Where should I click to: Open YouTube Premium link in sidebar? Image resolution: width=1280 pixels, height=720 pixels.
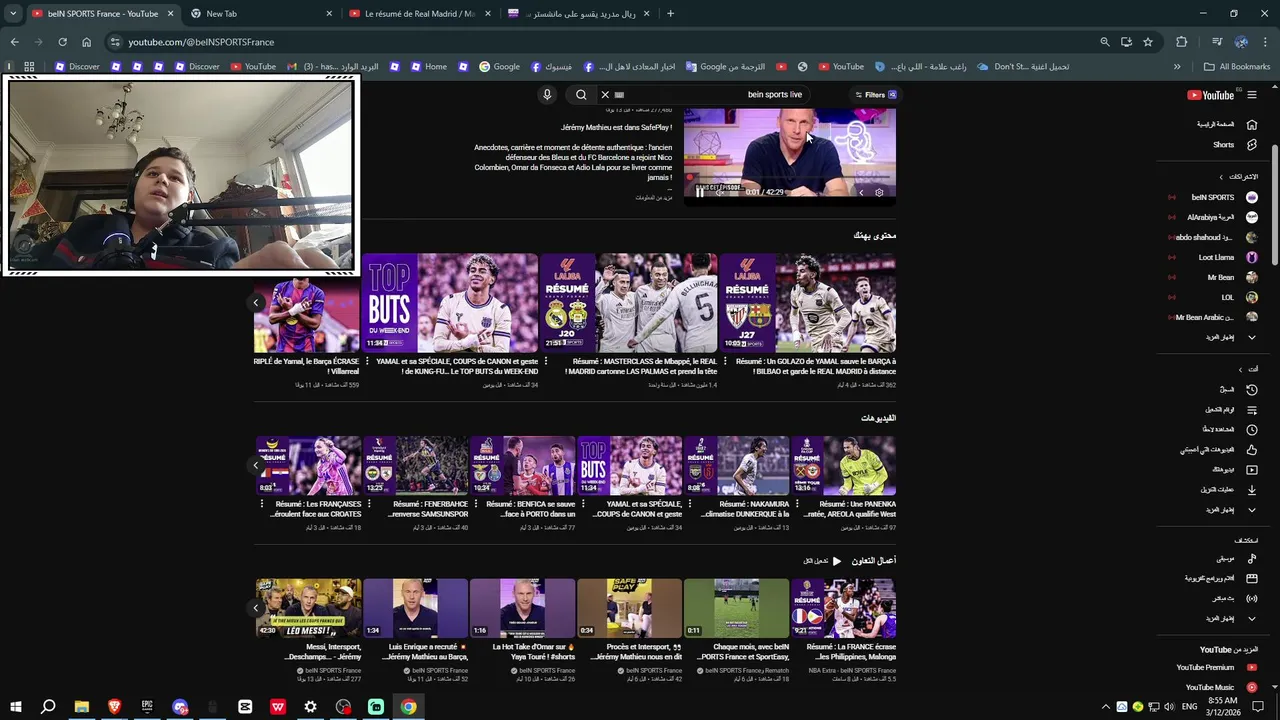pos(1217,667)
